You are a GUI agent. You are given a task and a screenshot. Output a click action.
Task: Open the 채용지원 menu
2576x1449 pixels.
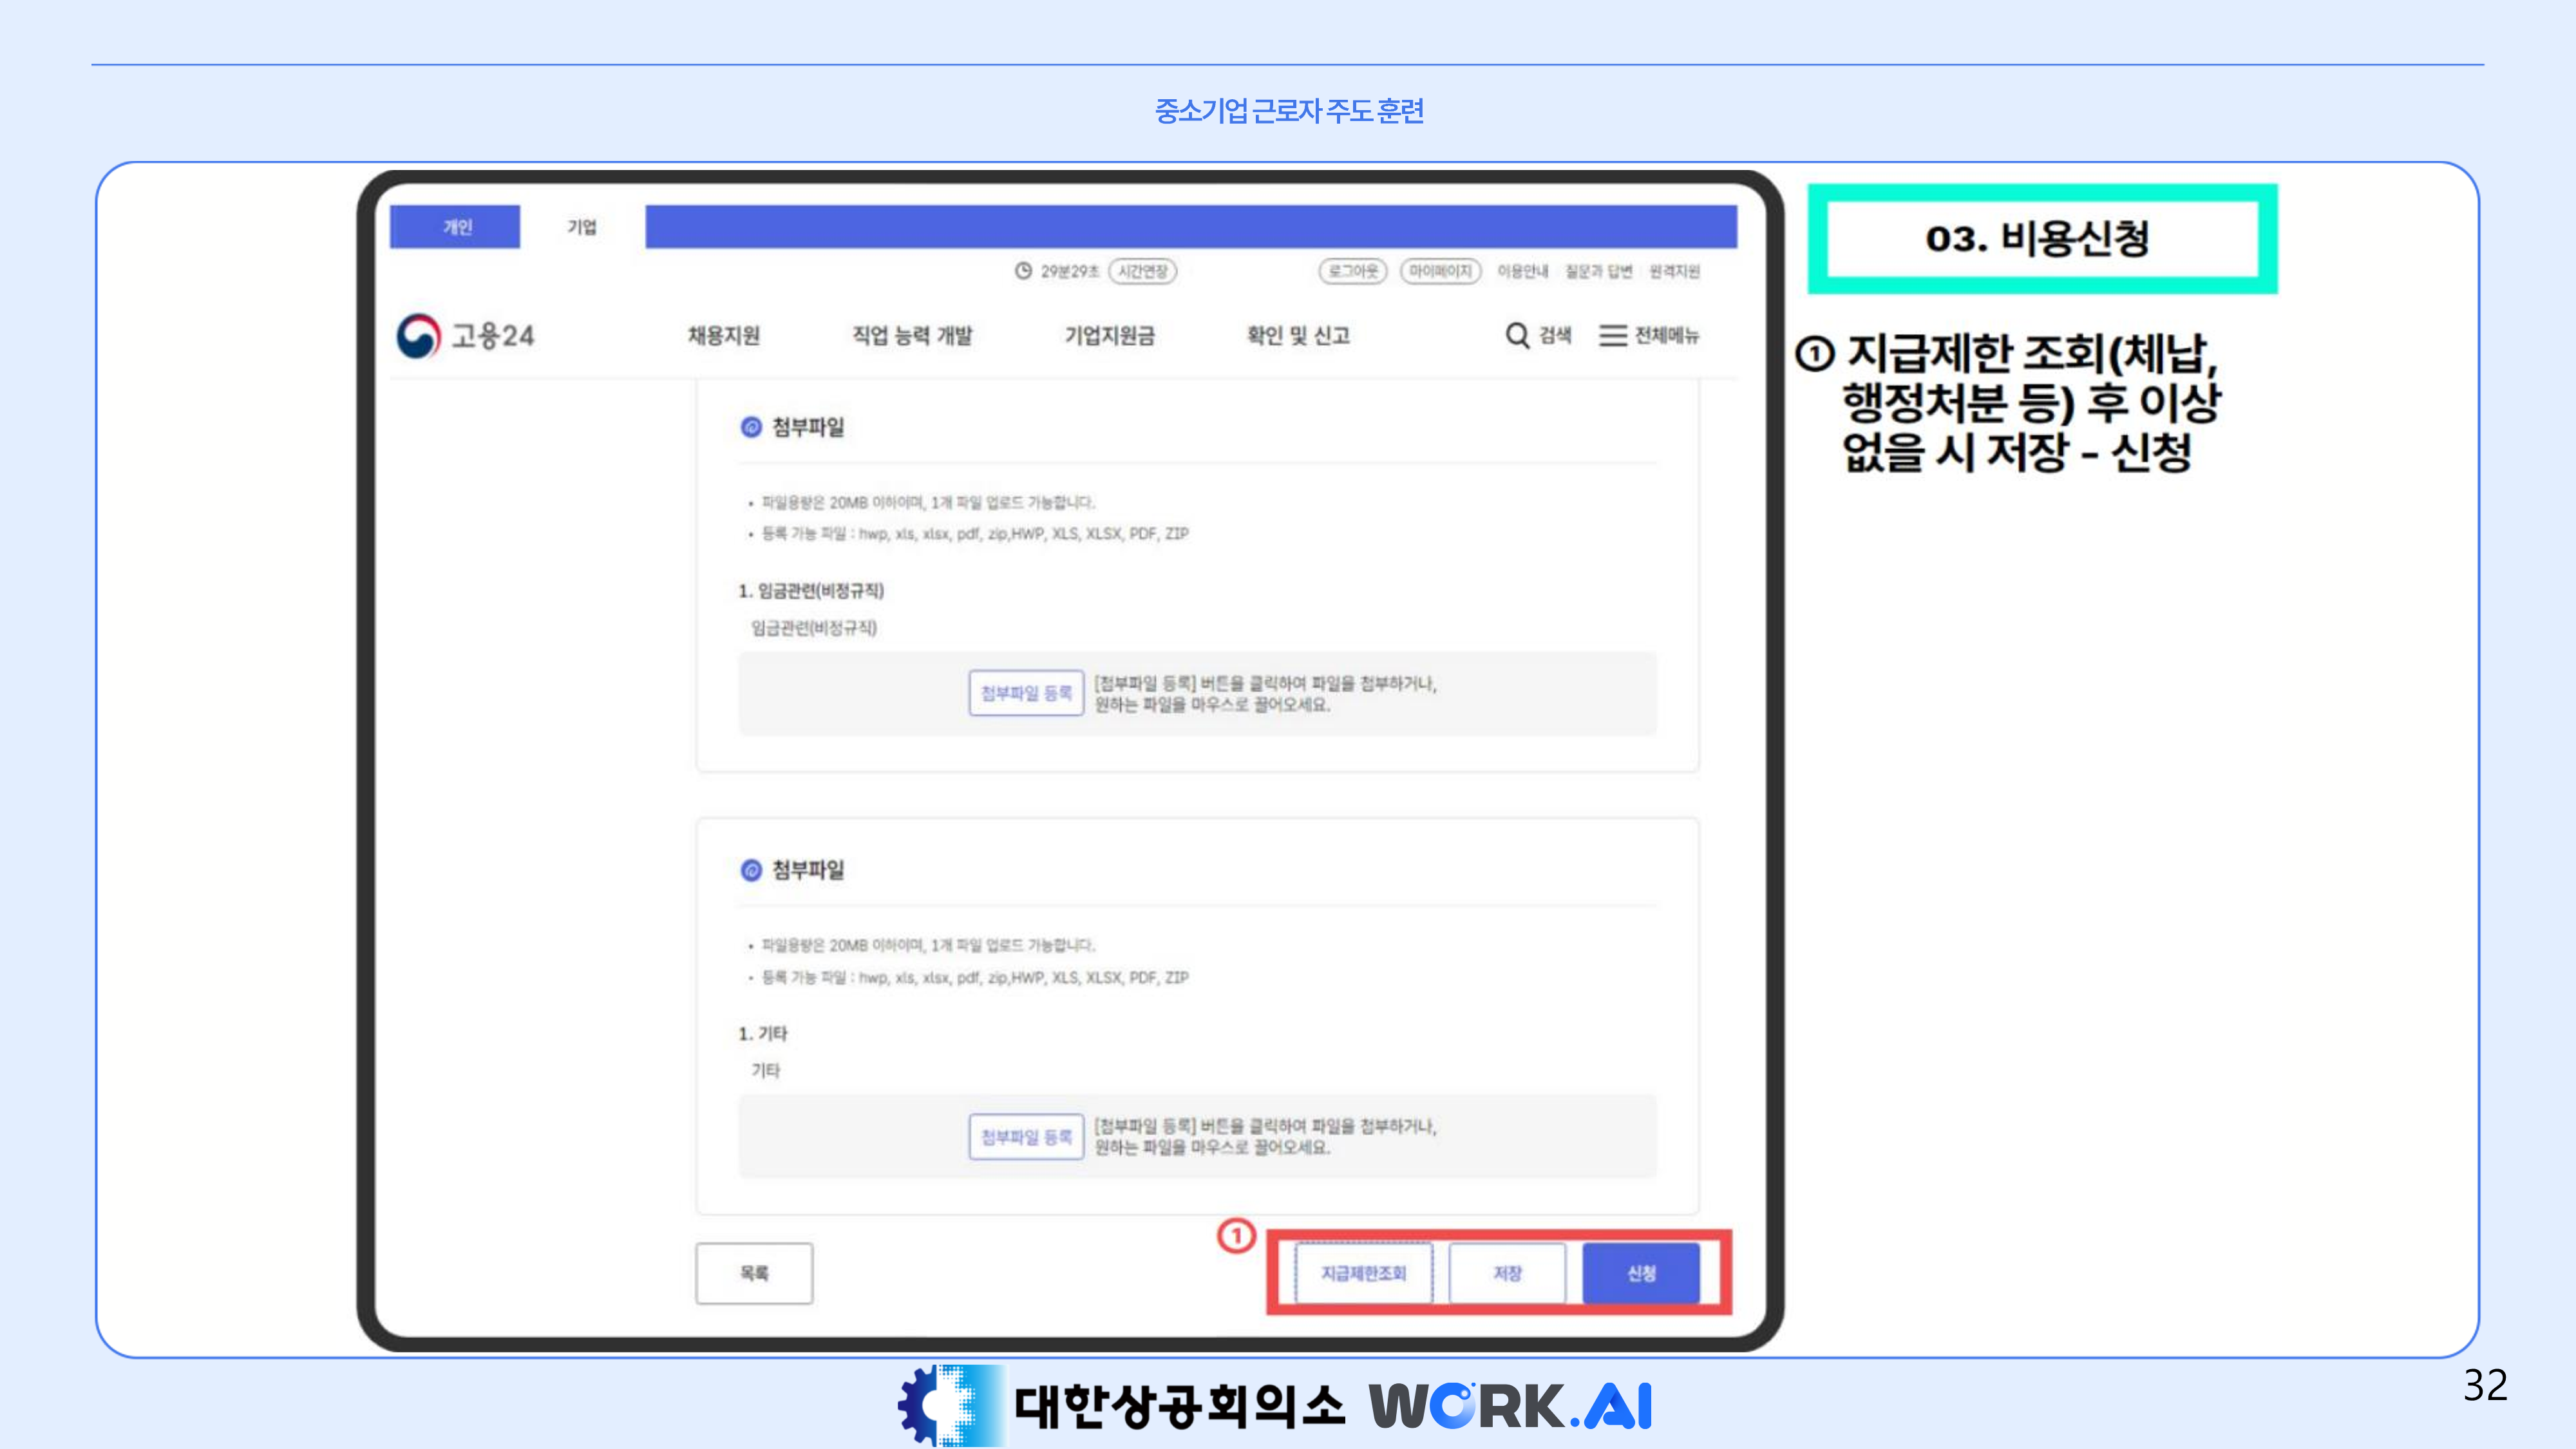click(724, 336)
